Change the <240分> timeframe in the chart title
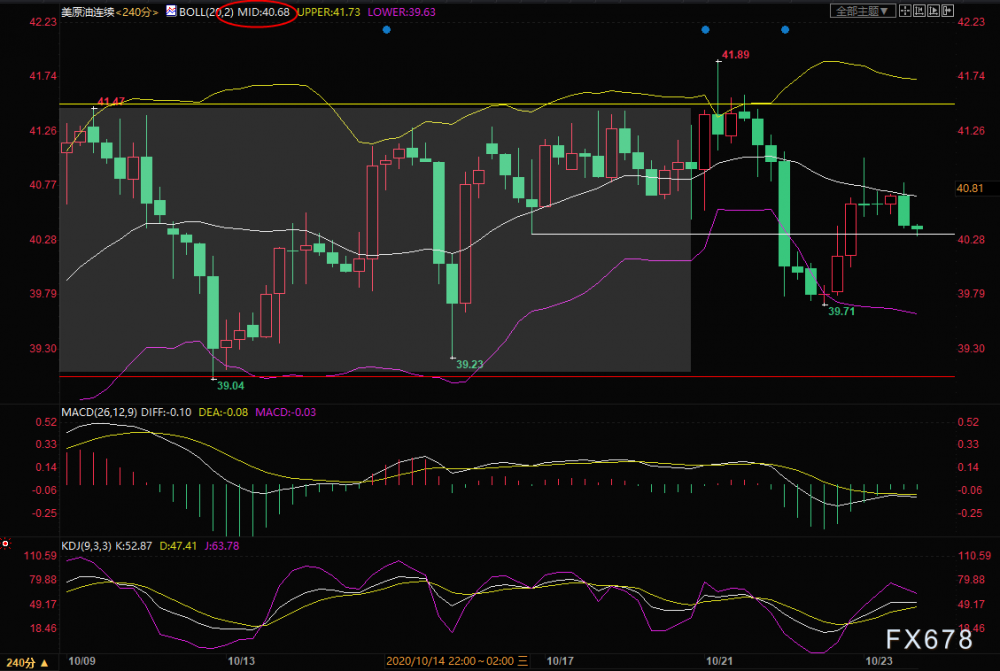This screenshot has height=671, width=1000. [x=137, y=12]
